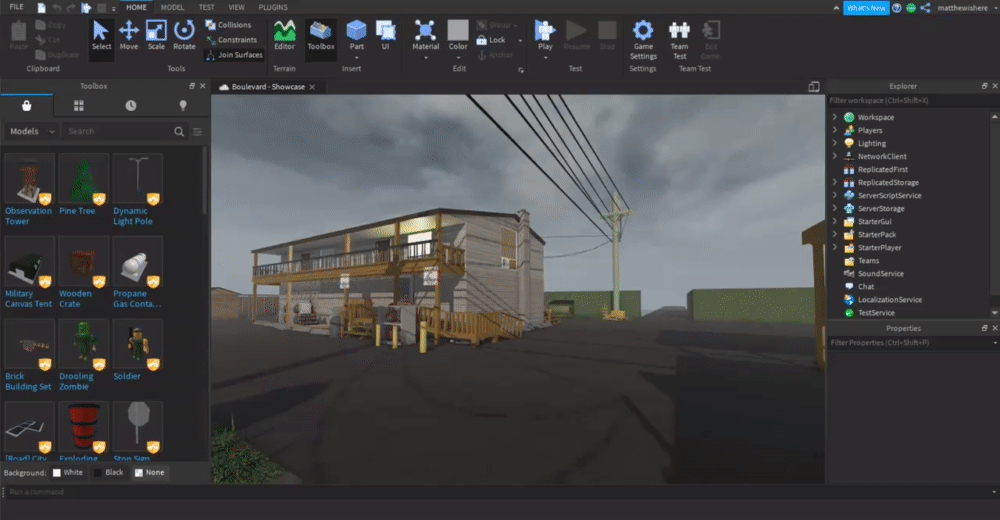Select the Wooden Crate thumbnail
1000x520 pixels.
(84, 262)
